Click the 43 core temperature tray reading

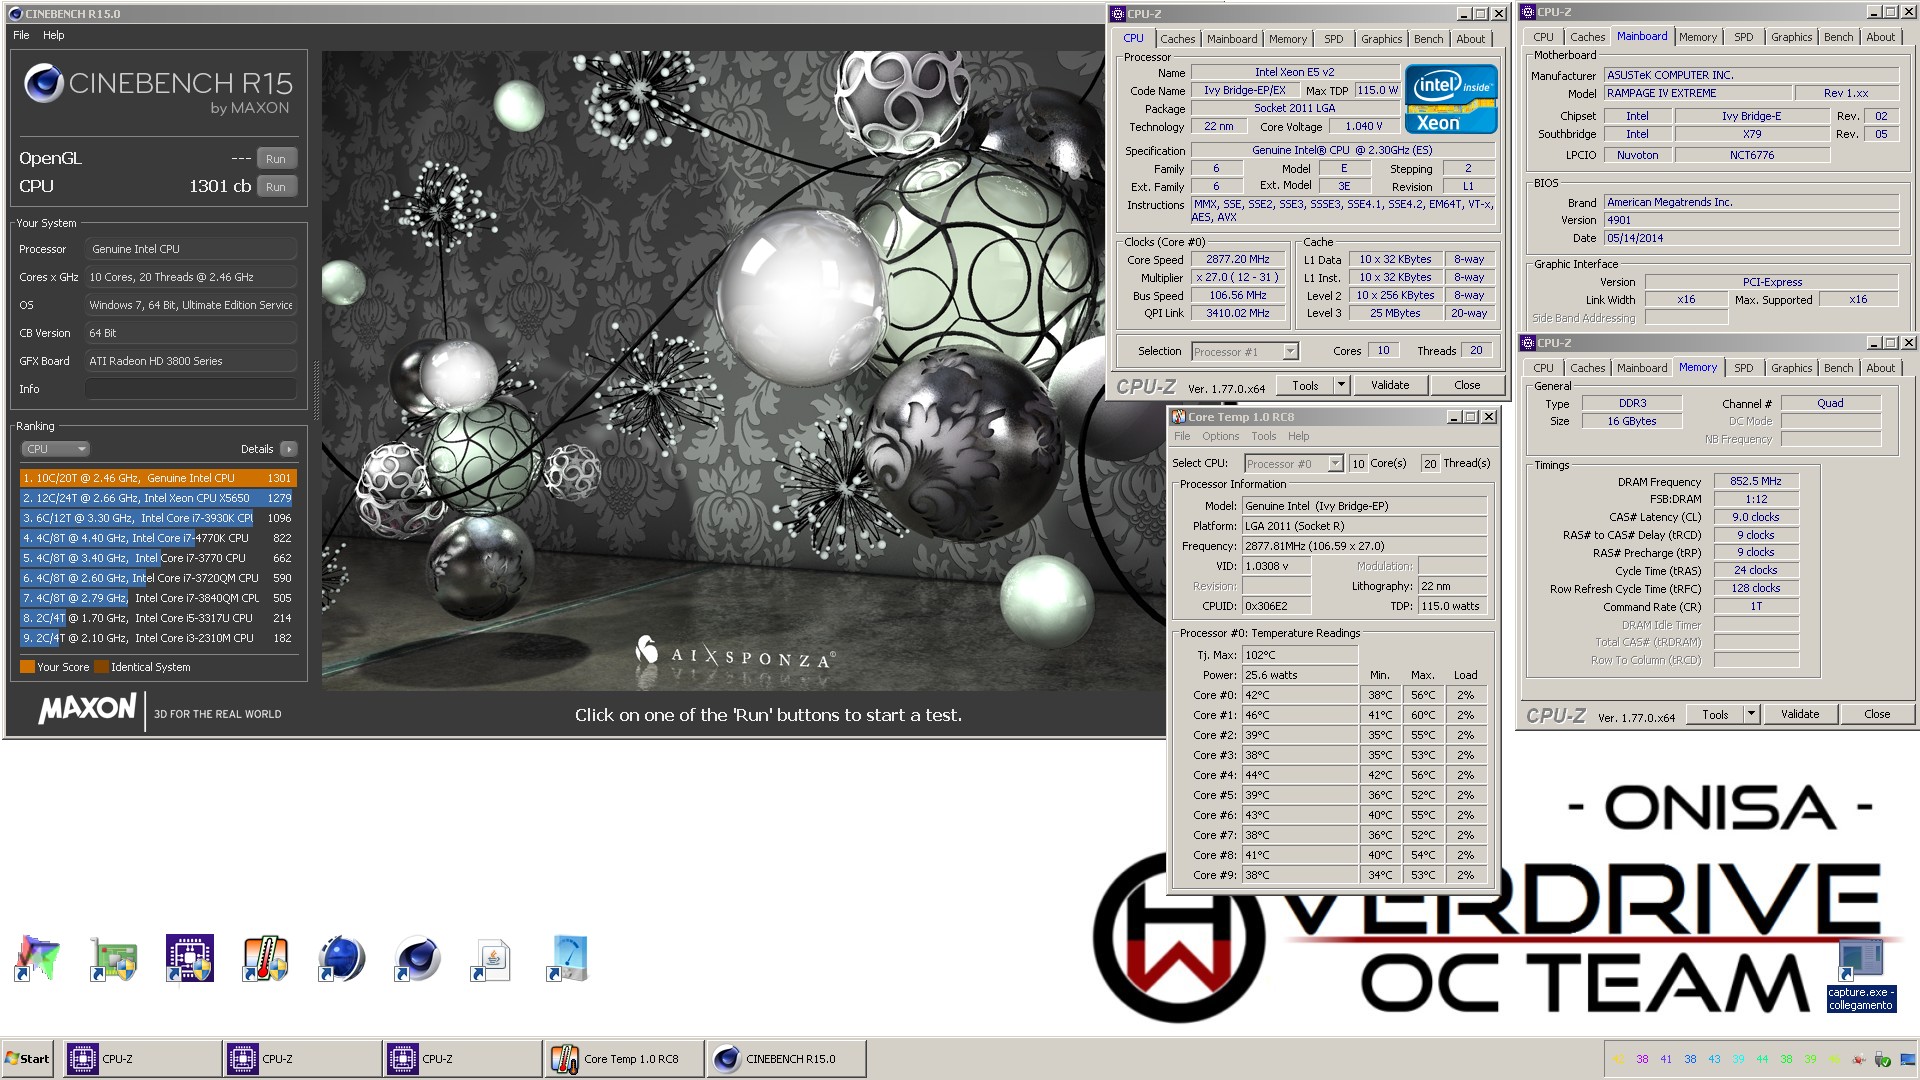(1714, 1059)
